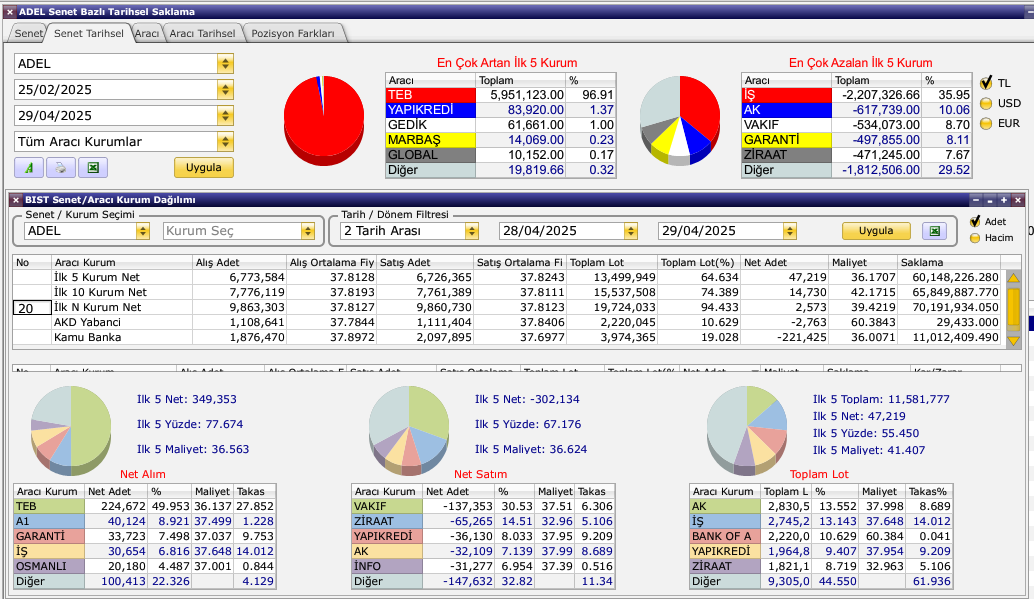Click the plus icon on BIST window title bar

pyautogui.click(x=1004, y=200)
